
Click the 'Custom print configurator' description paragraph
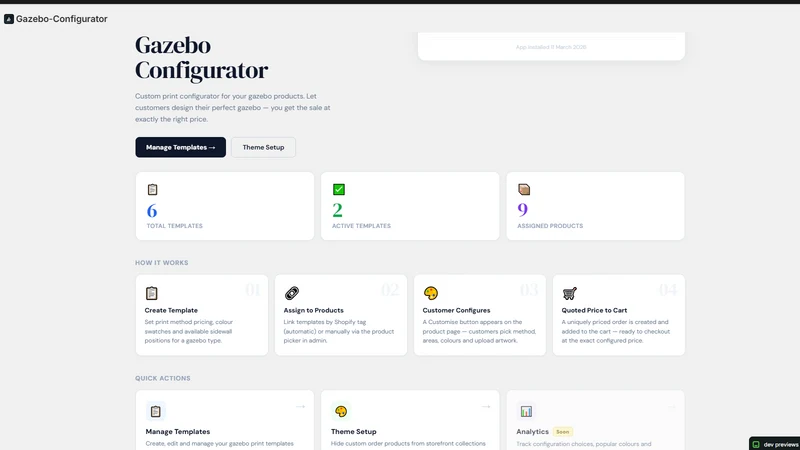click(233, 108)
